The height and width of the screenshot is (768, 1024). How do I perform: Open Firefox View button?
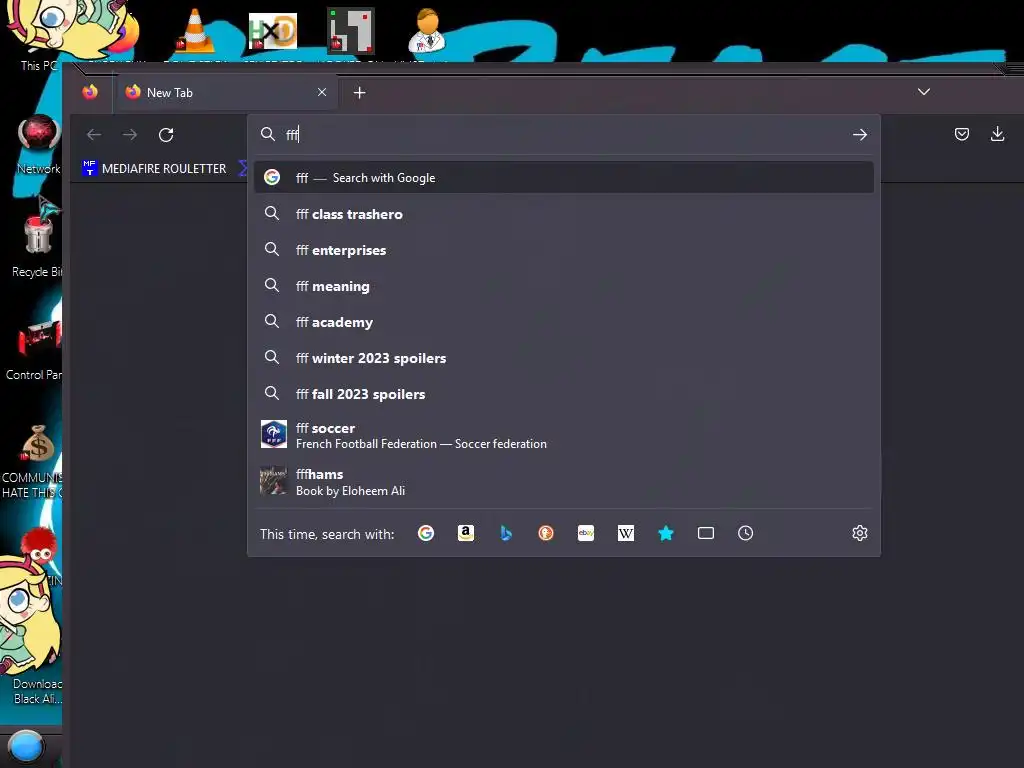90,92
